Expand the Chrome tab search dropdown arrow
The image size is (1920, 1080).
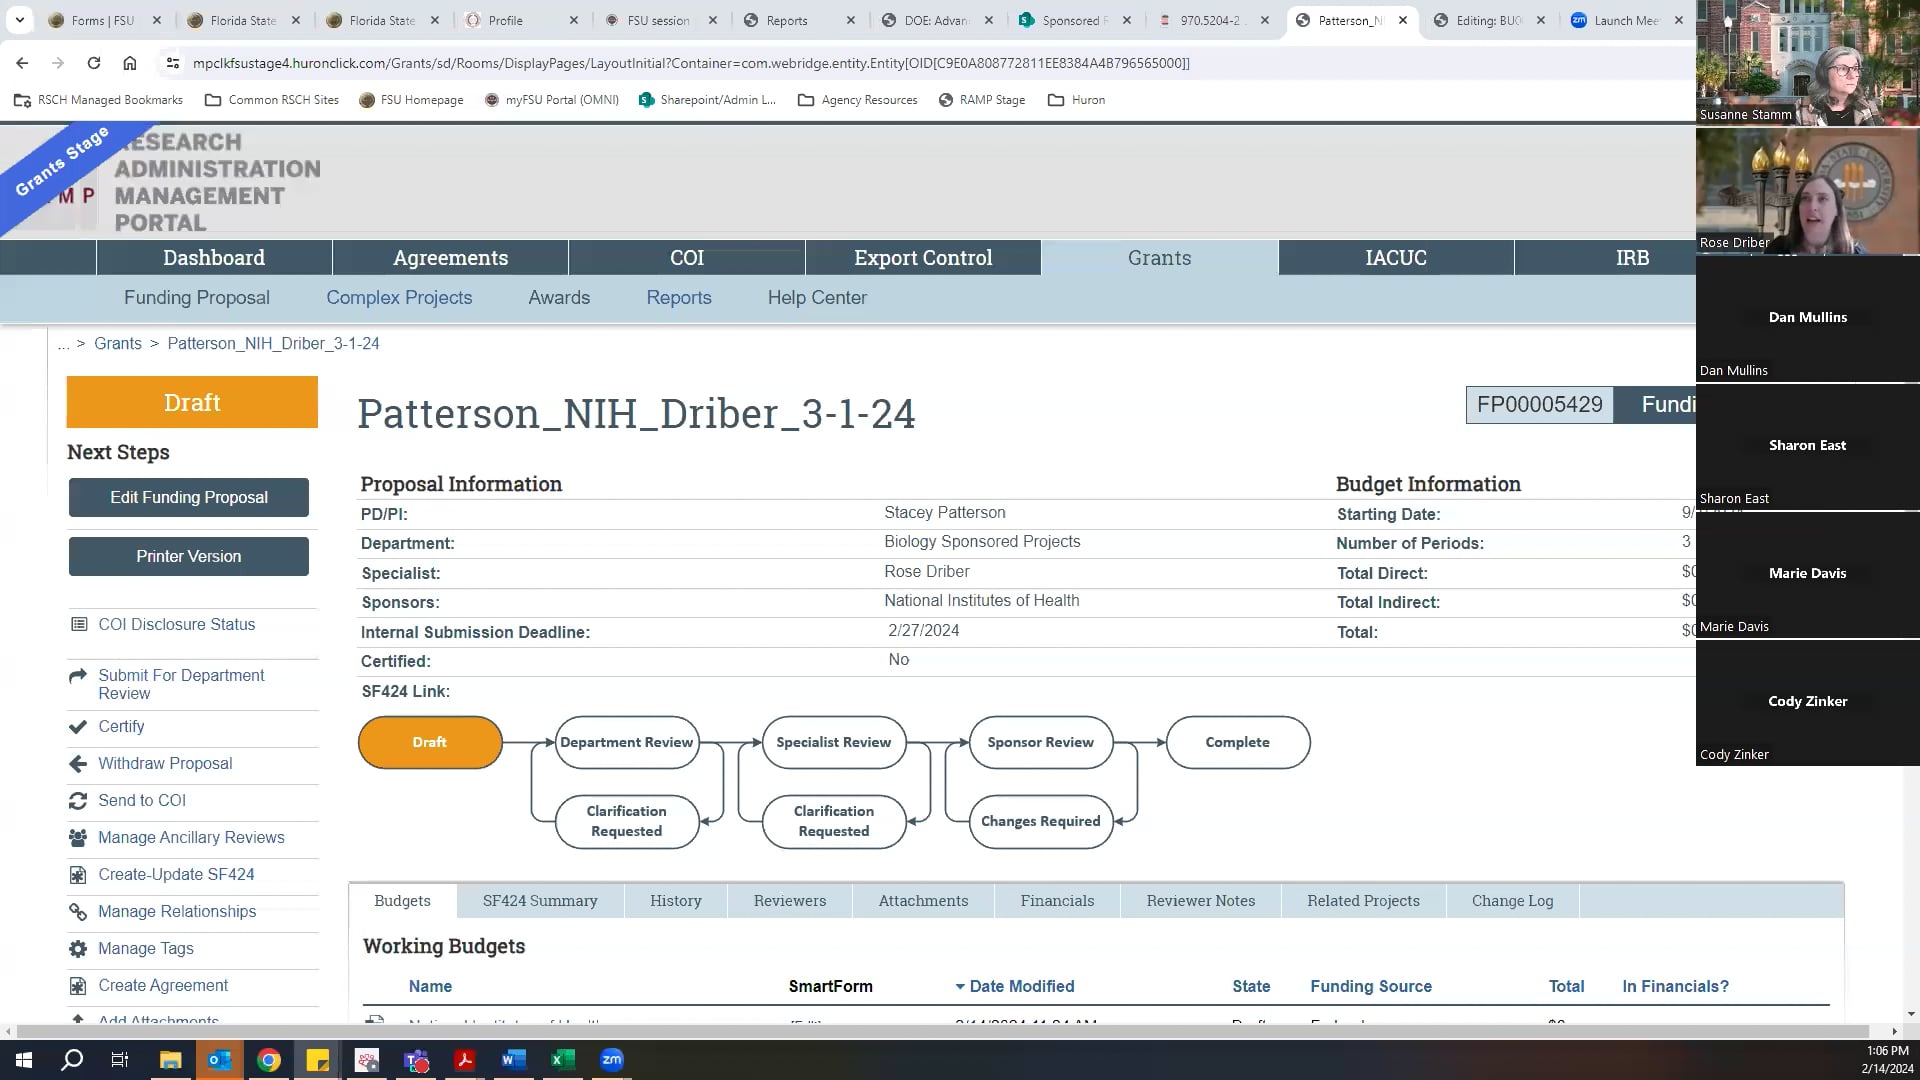[19, 20]
